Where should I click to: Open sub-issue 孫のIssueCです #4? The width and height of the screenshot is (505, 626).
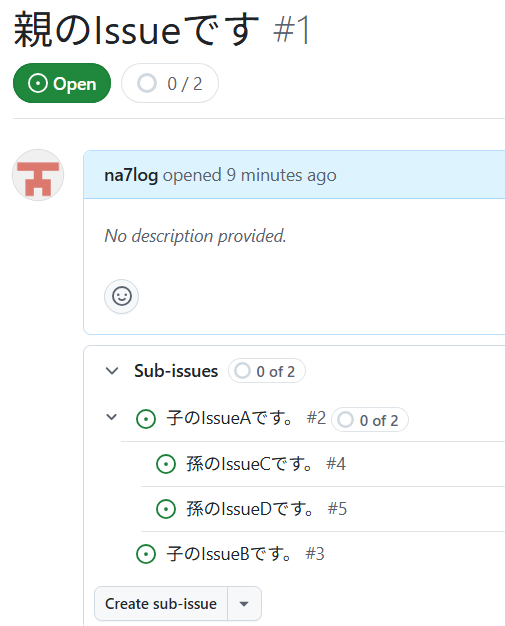(266, 464)
